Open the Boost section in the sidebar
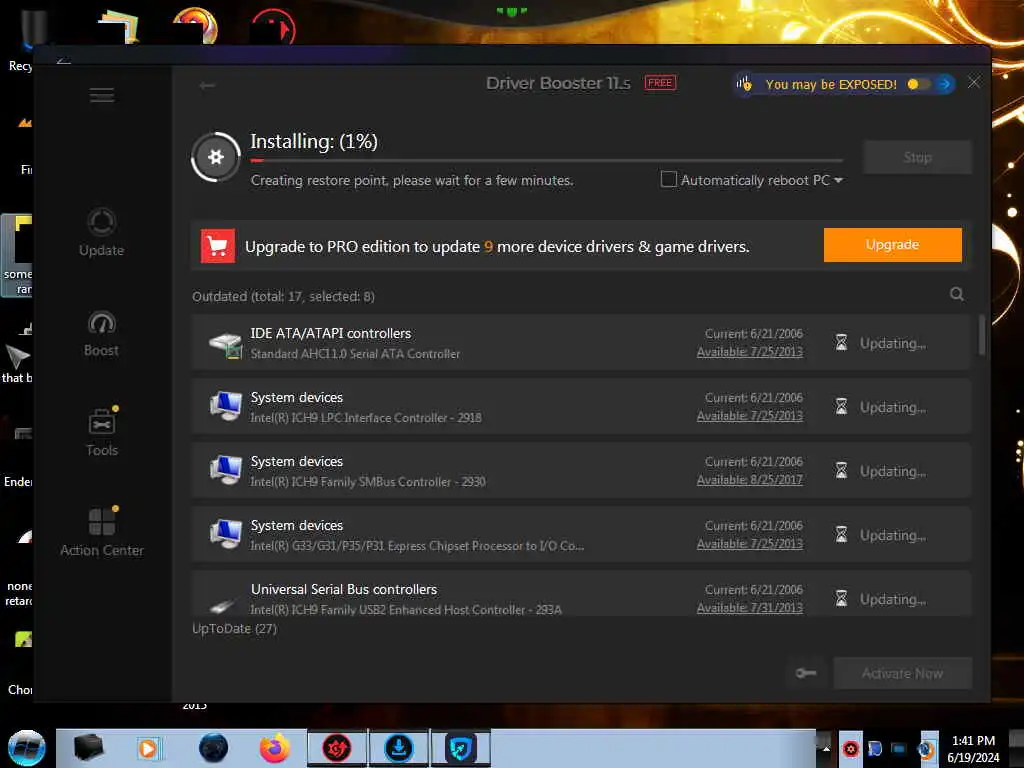1024x768 pixels. [x=101, y=334]
